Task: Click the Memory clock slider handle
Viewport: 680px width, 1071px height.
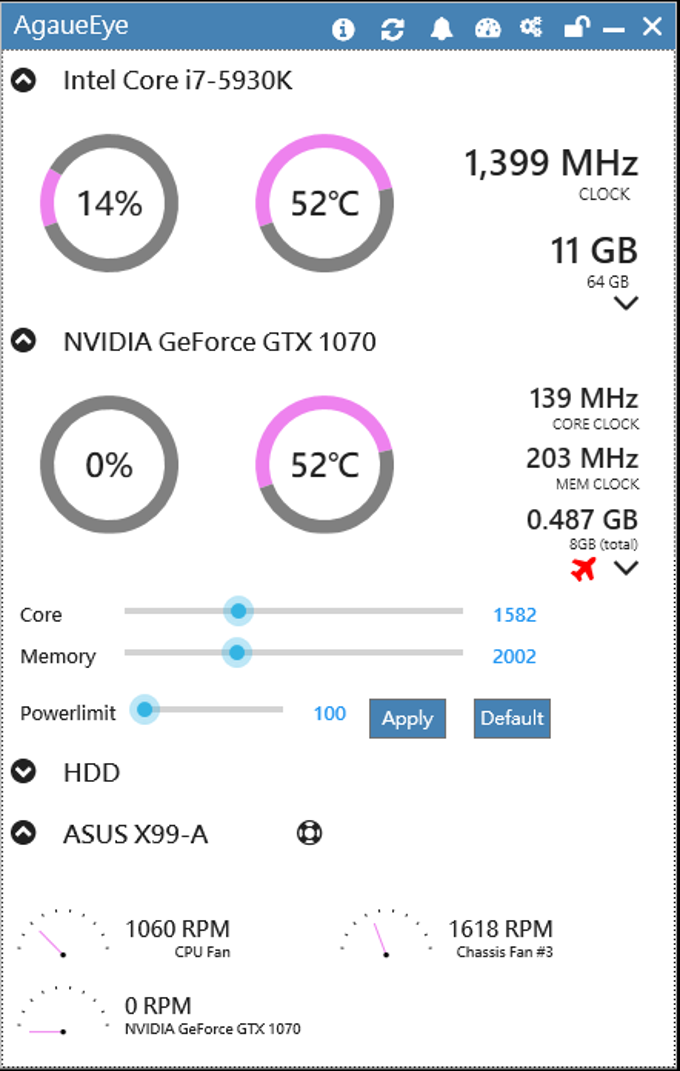Action: coord(237,653)
